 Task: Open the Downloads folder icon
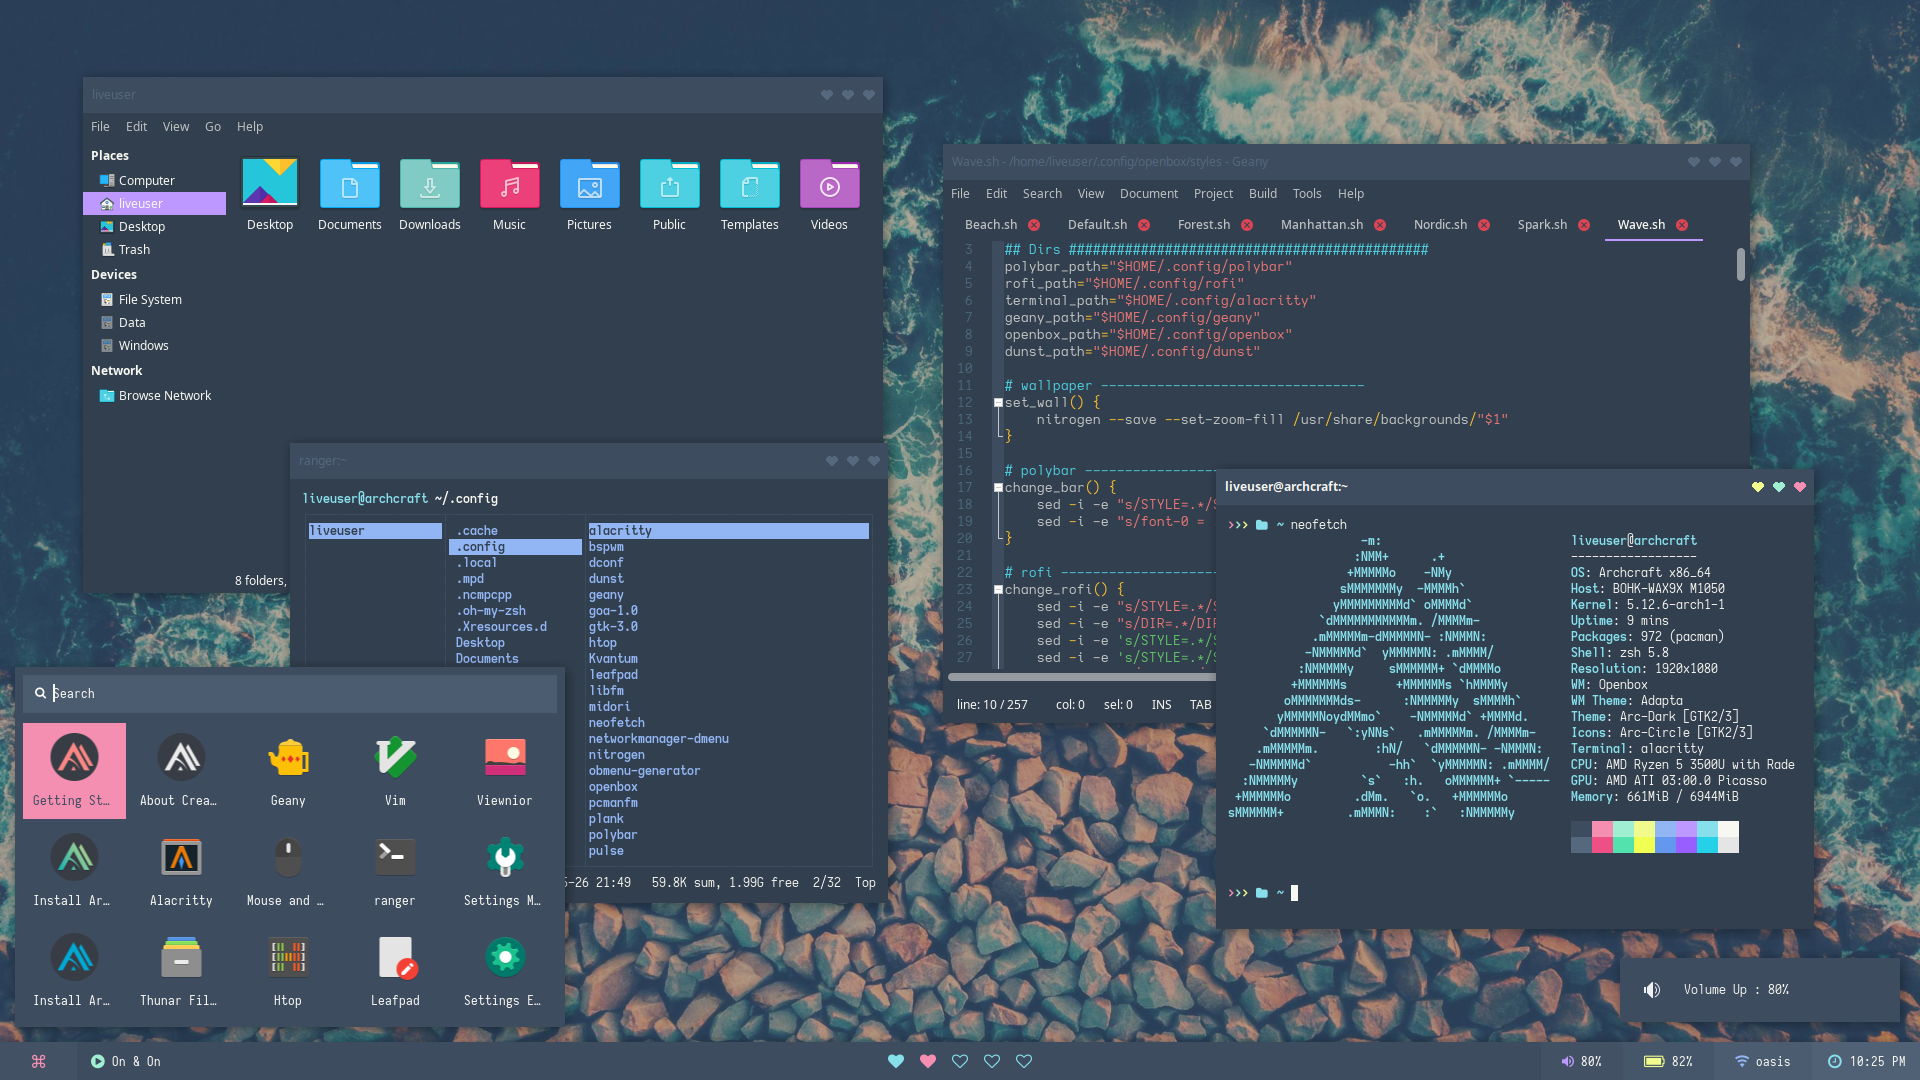coord(429,184)
